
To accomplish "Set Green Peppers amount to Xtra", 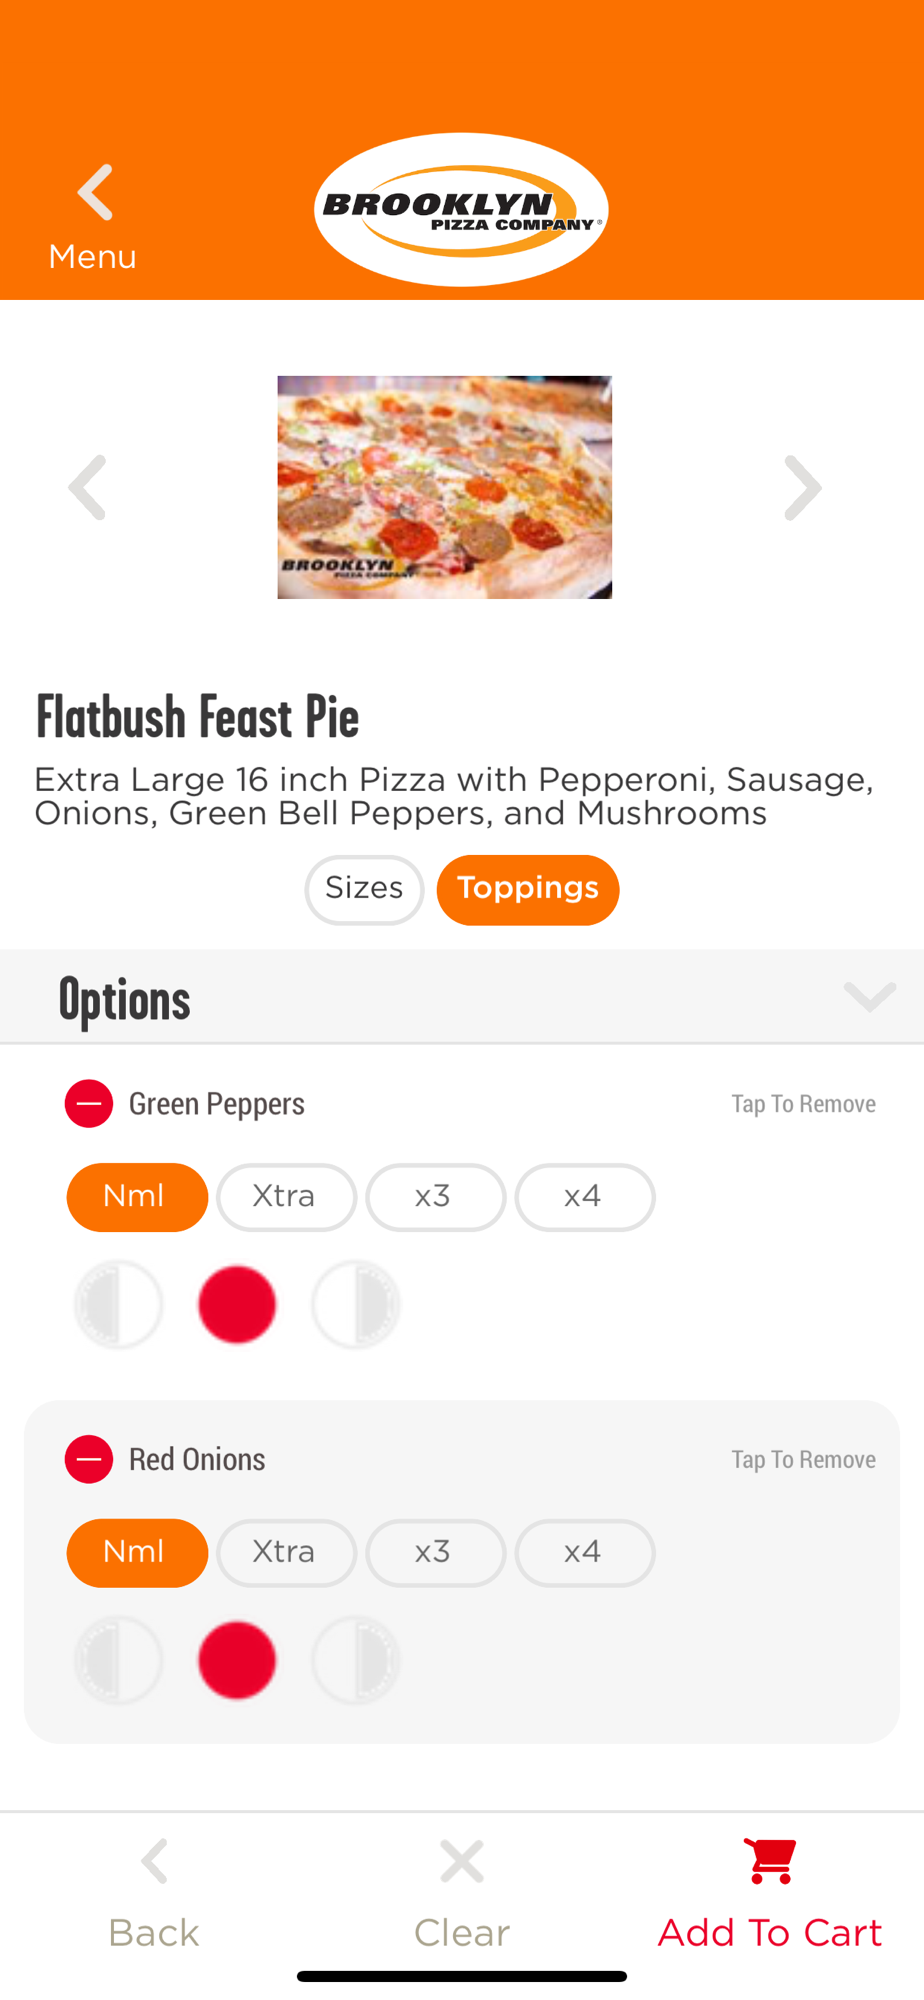I will [286, 1197].
